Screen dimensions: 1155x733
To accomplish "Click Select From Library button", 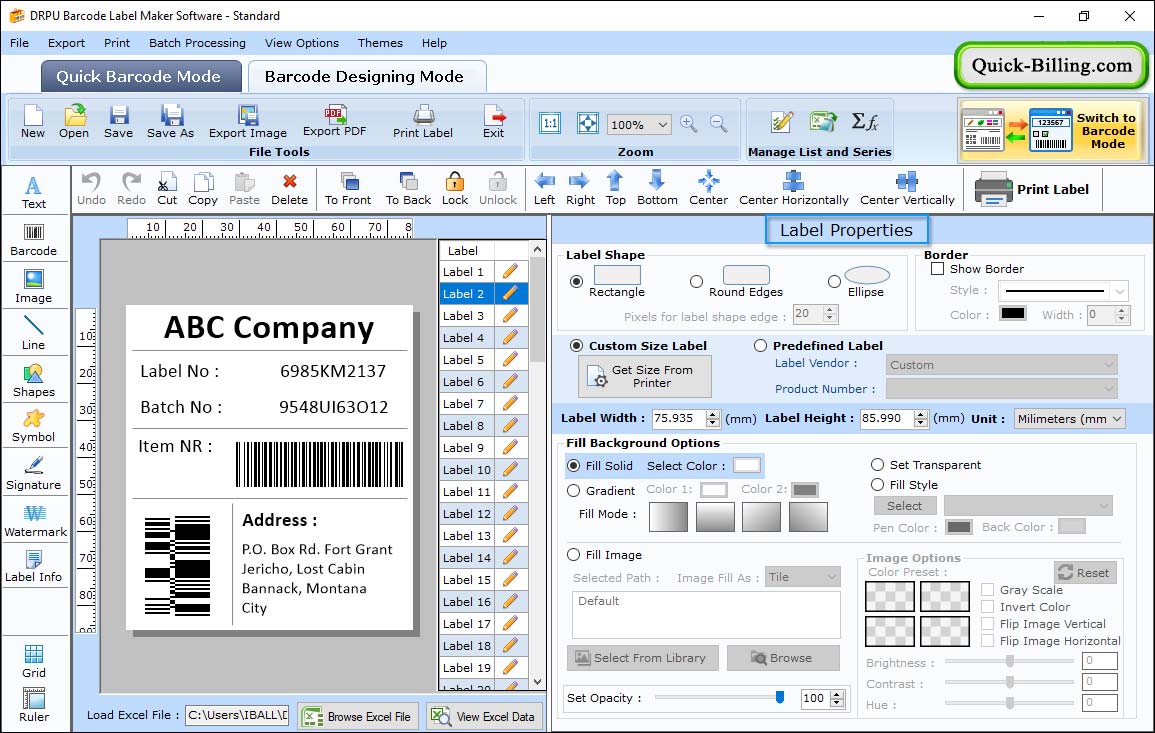I will tap(641, 658).
